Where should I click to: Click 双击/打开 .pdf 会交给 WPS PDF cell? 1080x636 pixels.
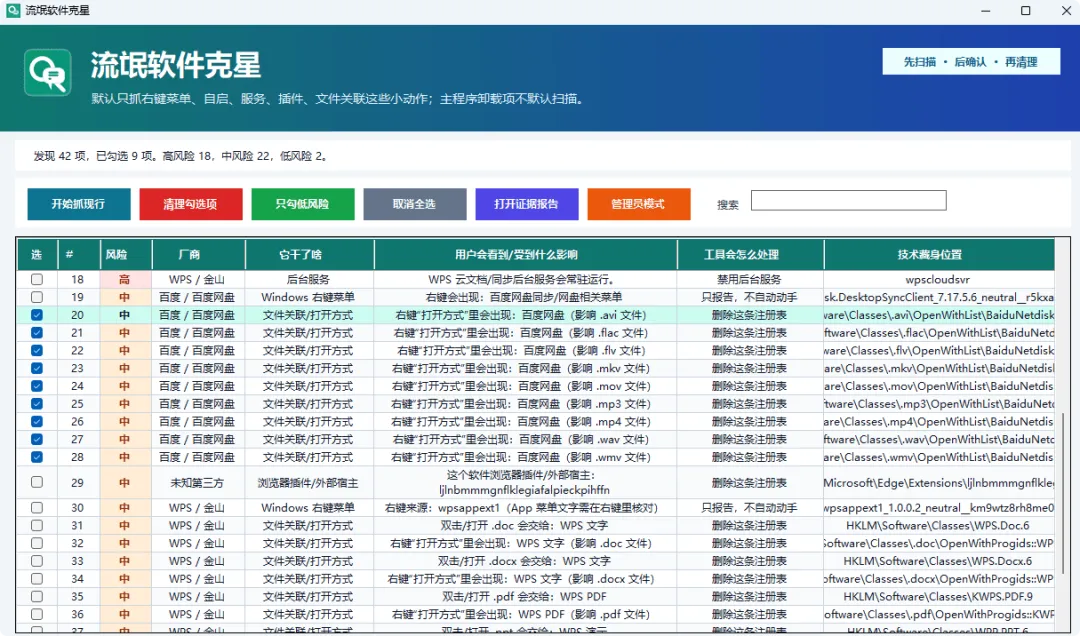(x=524, y=597)
